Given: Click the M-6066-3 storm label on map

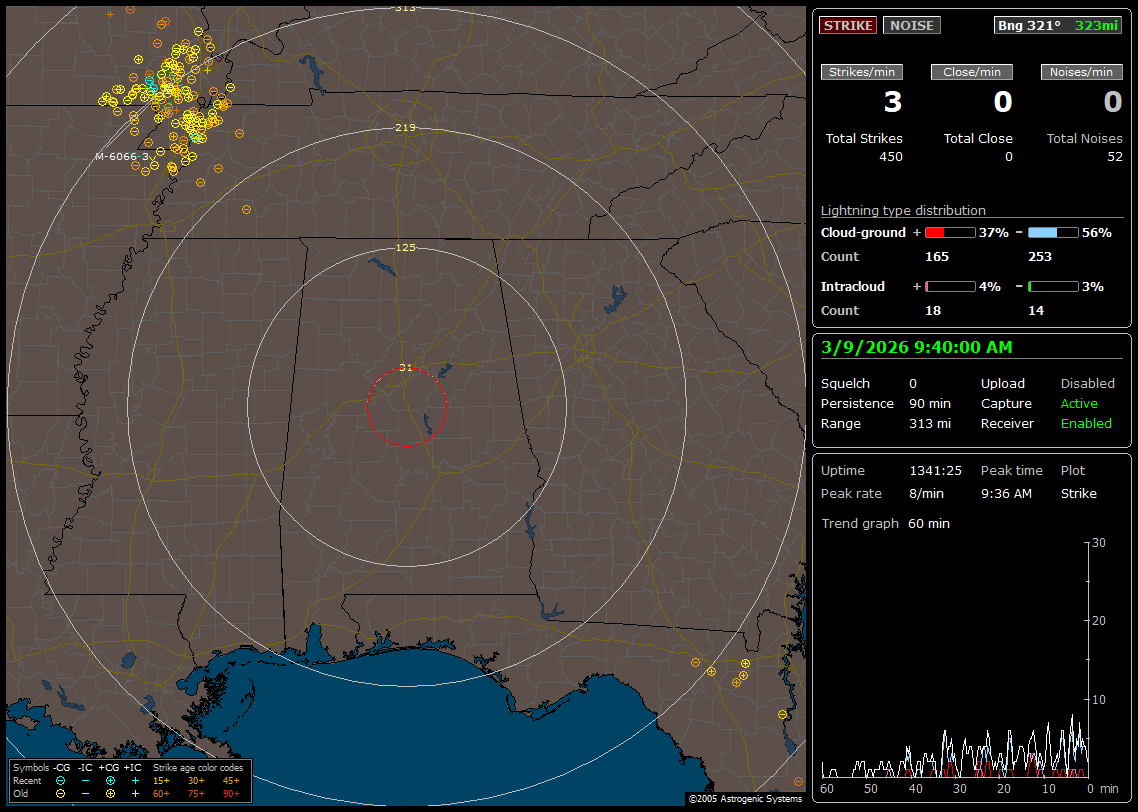Looking at the screenshot, I should pos(121,157).
